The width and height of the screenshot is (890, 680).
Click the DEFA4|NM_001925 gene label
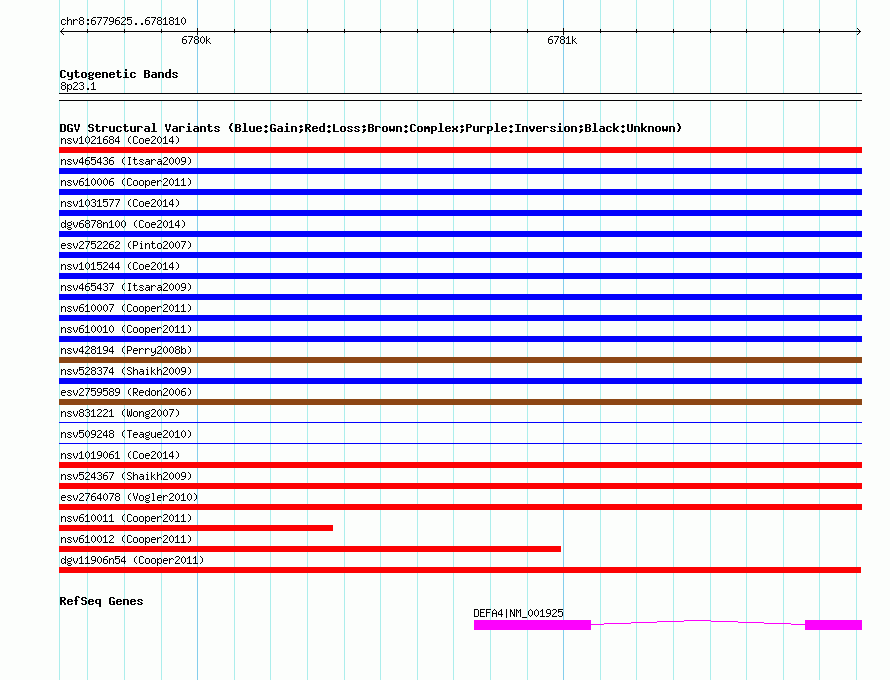coord(518,613)
